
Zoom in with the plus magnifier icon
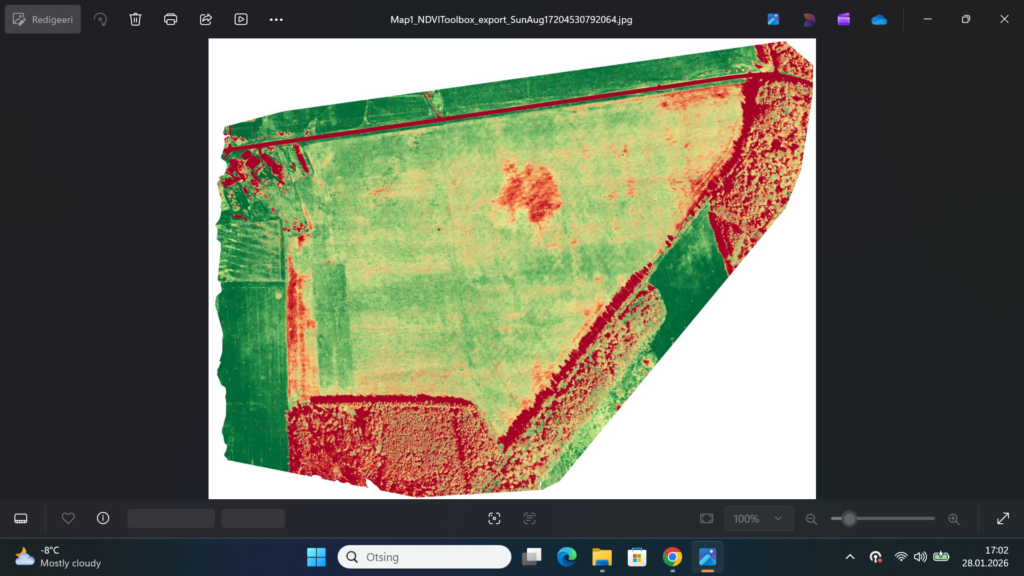tap(953, 518)
